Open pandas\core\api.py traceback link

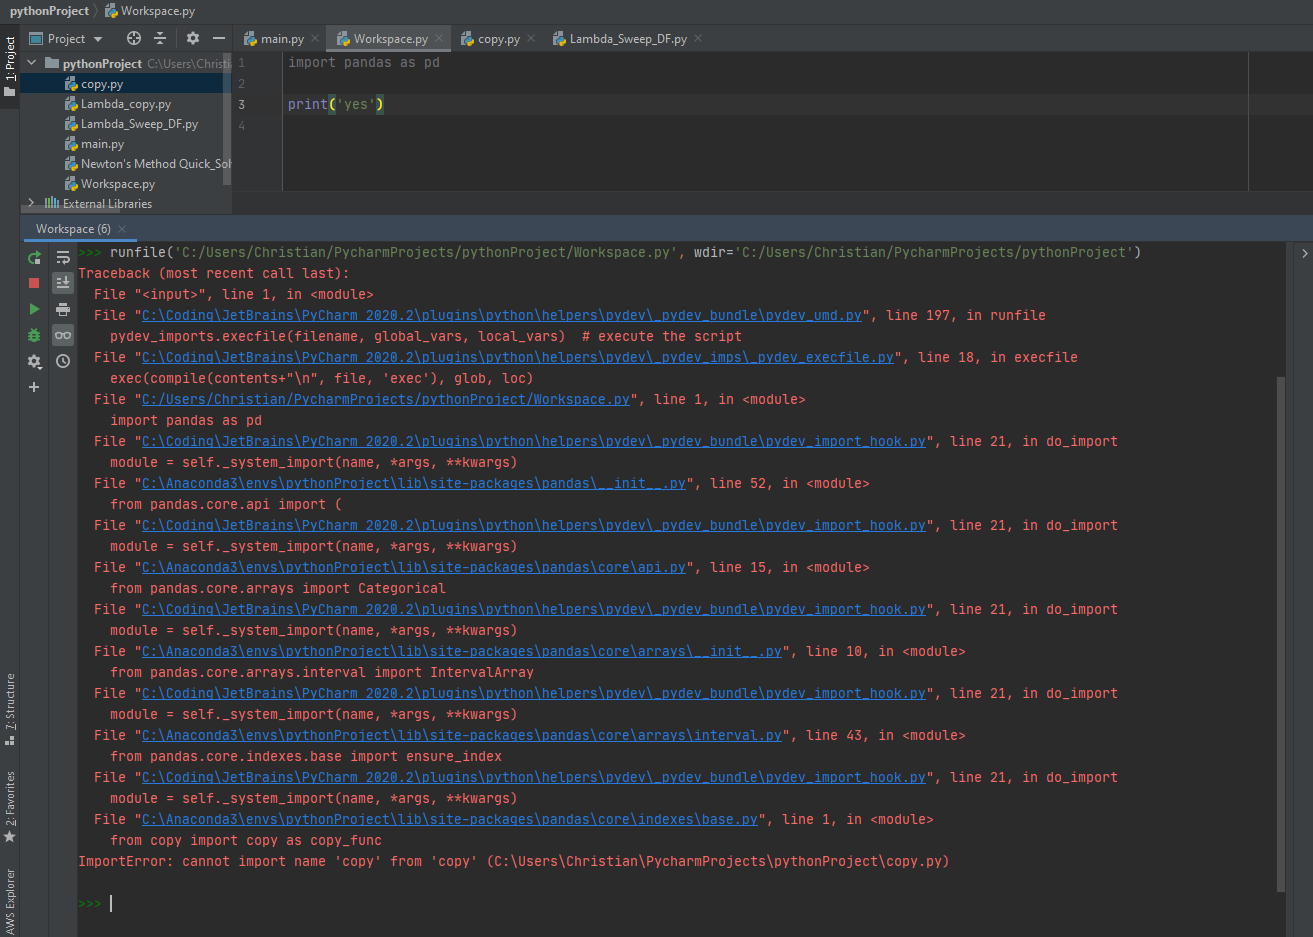click(414, 567)
